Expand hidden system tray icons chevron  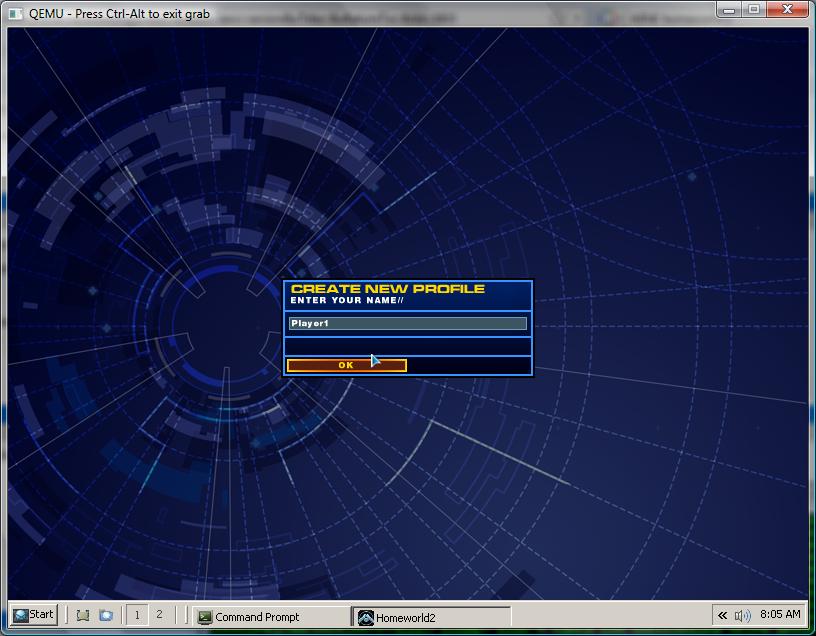(722, 615)
